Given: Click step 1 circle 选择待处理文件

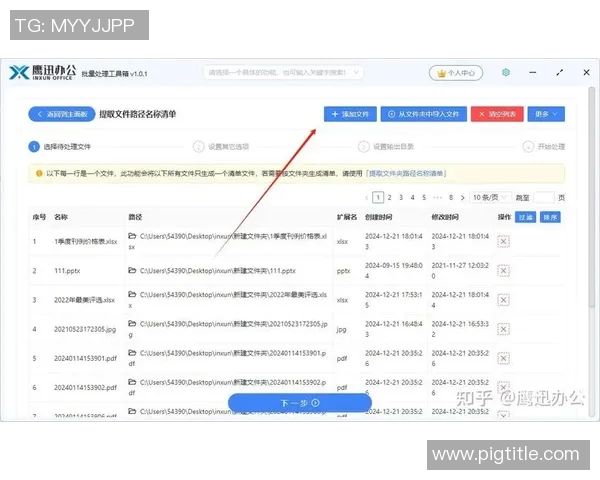Looking at the screenshot, I should (x=34, y=147).
